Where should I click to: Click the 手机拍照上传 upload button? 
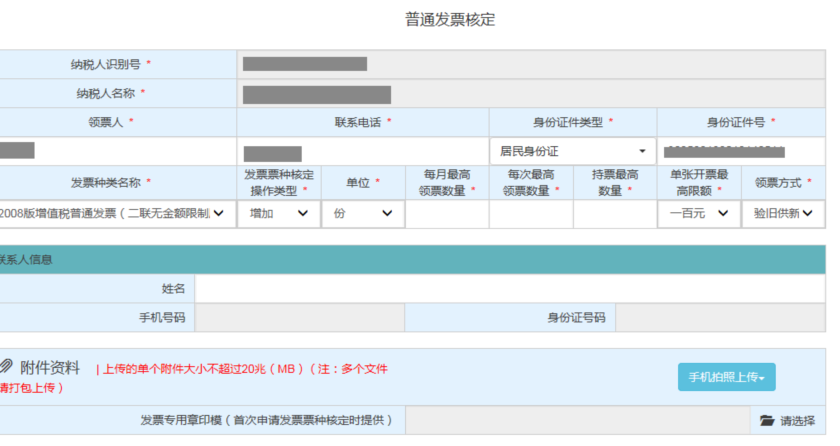coord(726,377)
